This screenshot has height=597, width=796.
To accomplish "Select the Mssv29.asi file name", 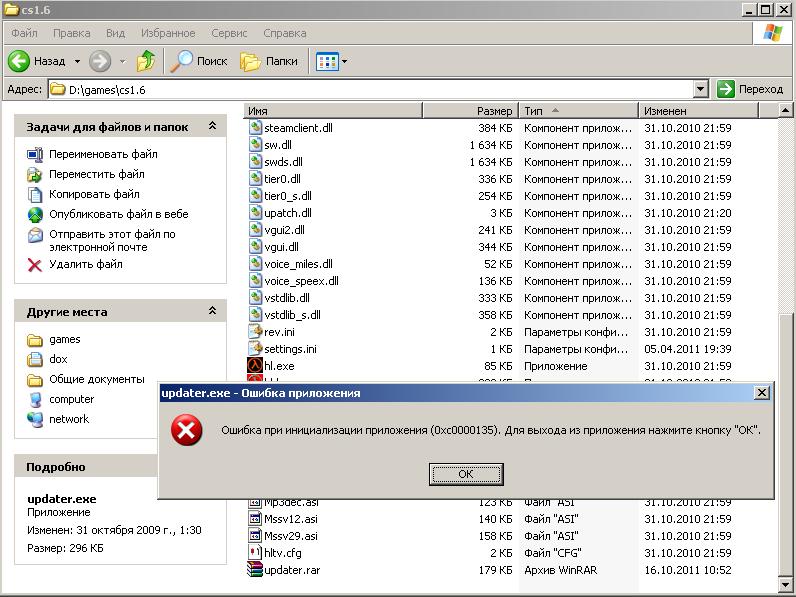I will [x=291, y=536].
